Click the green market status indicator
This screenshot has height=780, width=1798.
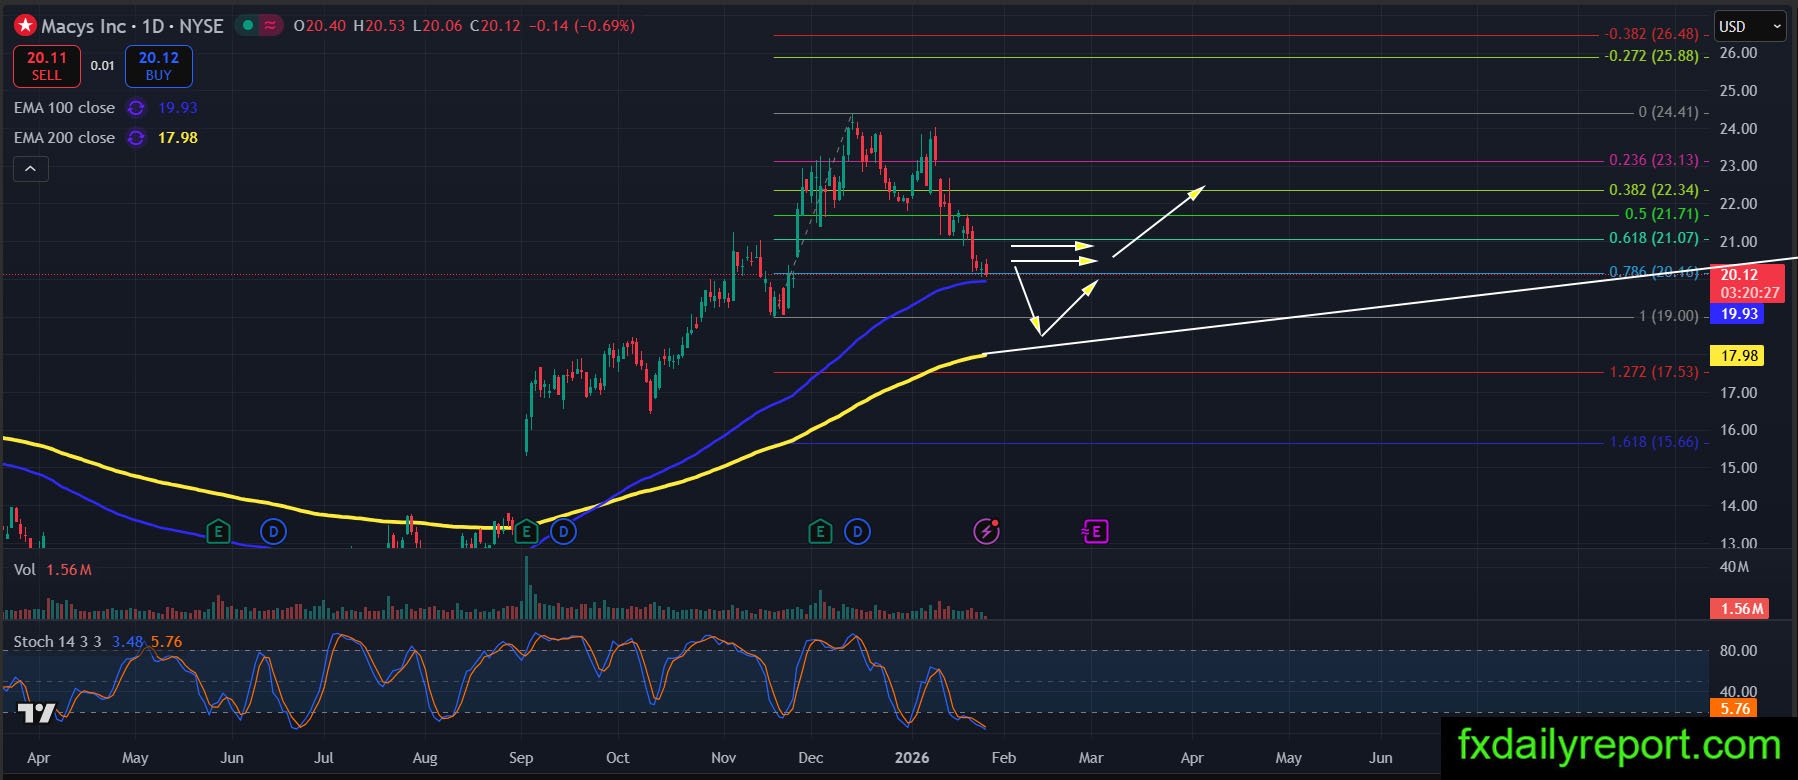click(x=248, y=25)
